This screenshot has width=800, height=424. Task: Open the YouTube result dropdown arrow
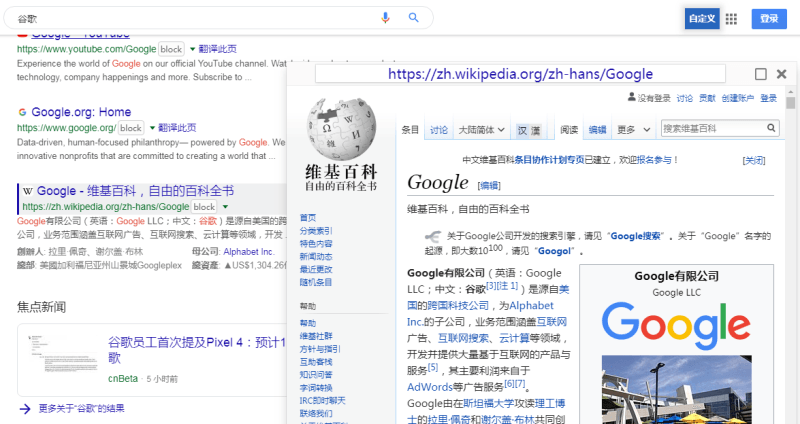click(x=192, y=49)
